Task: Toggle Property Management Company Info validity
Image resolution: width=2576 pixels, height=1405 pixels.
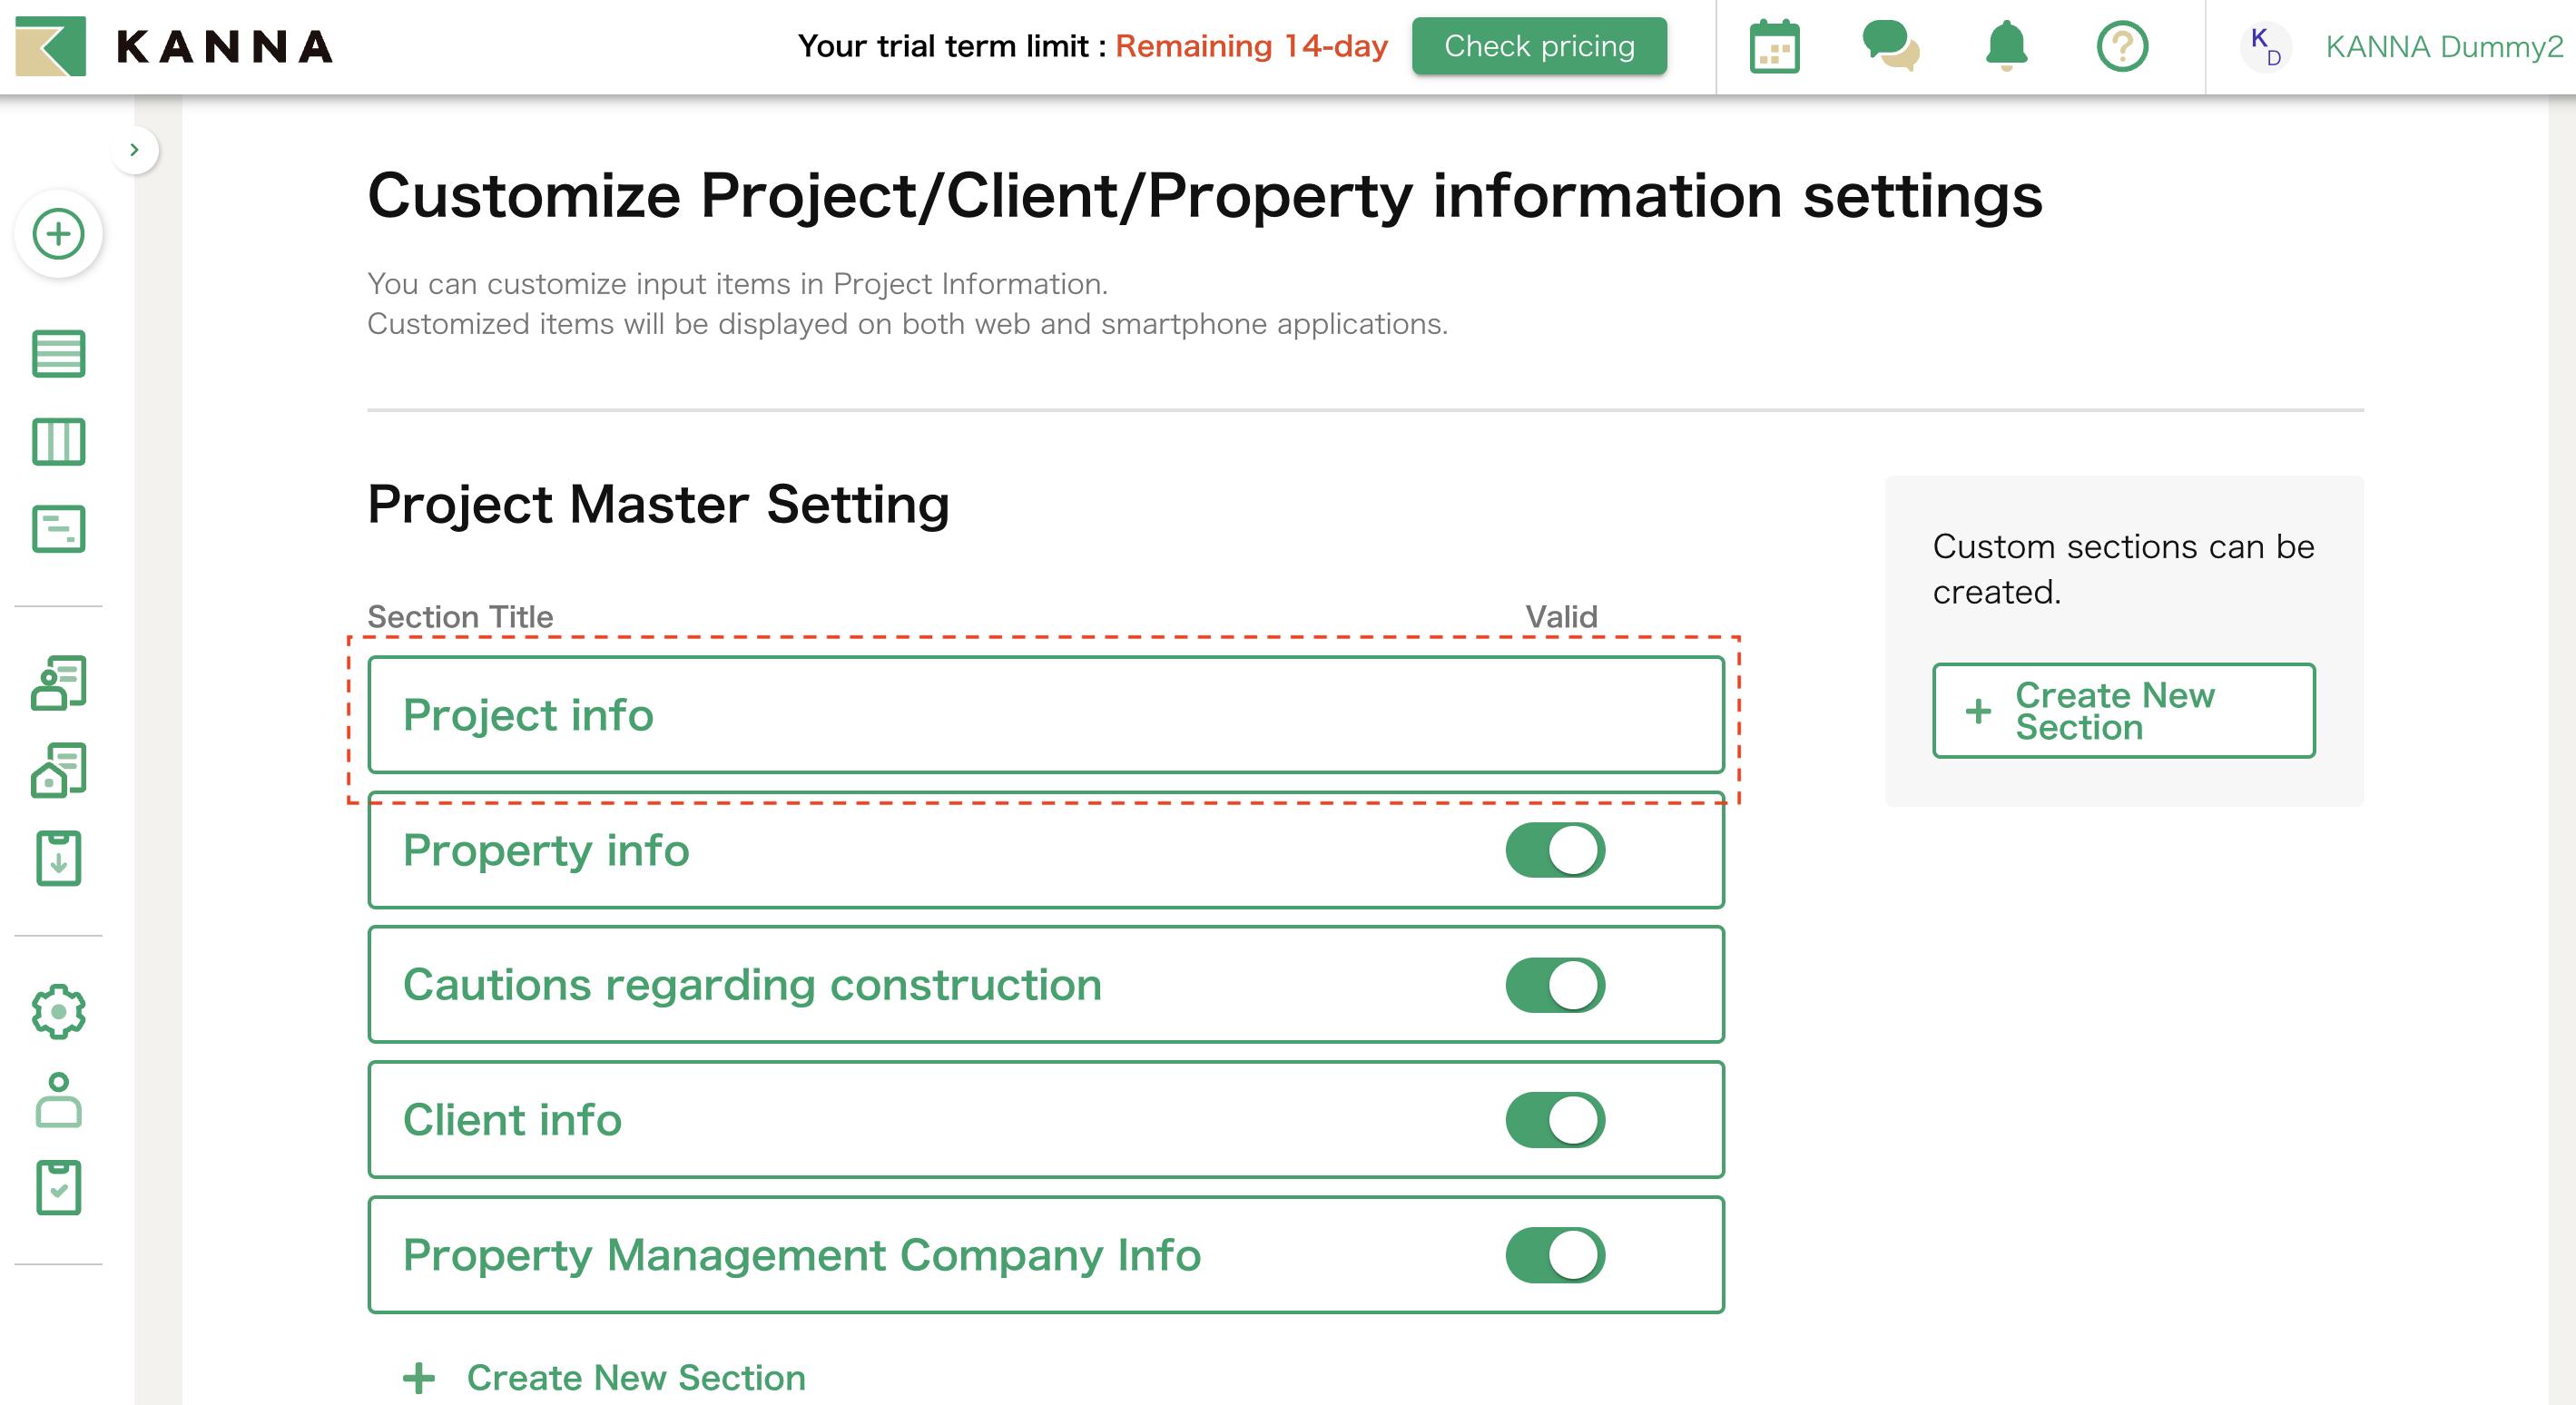Action: click(1555, 1255)
